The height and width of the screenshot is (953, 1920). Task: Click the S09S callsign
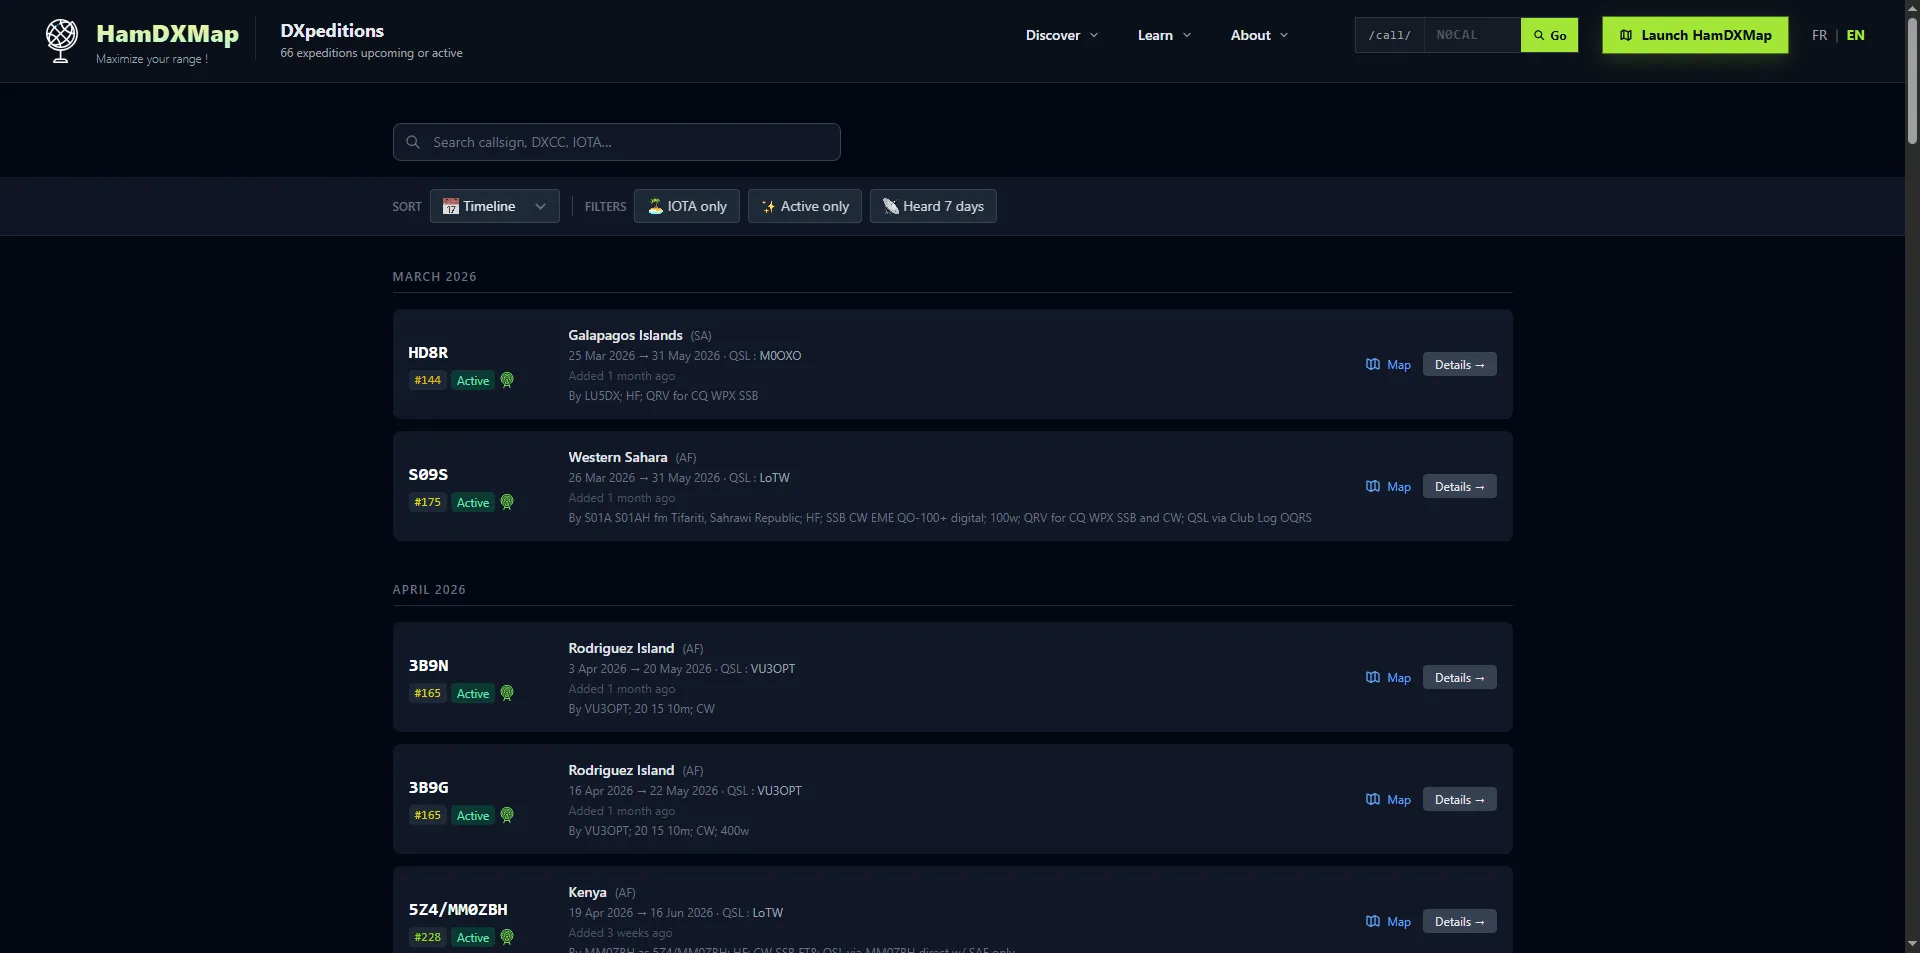(x=428, y=474)
